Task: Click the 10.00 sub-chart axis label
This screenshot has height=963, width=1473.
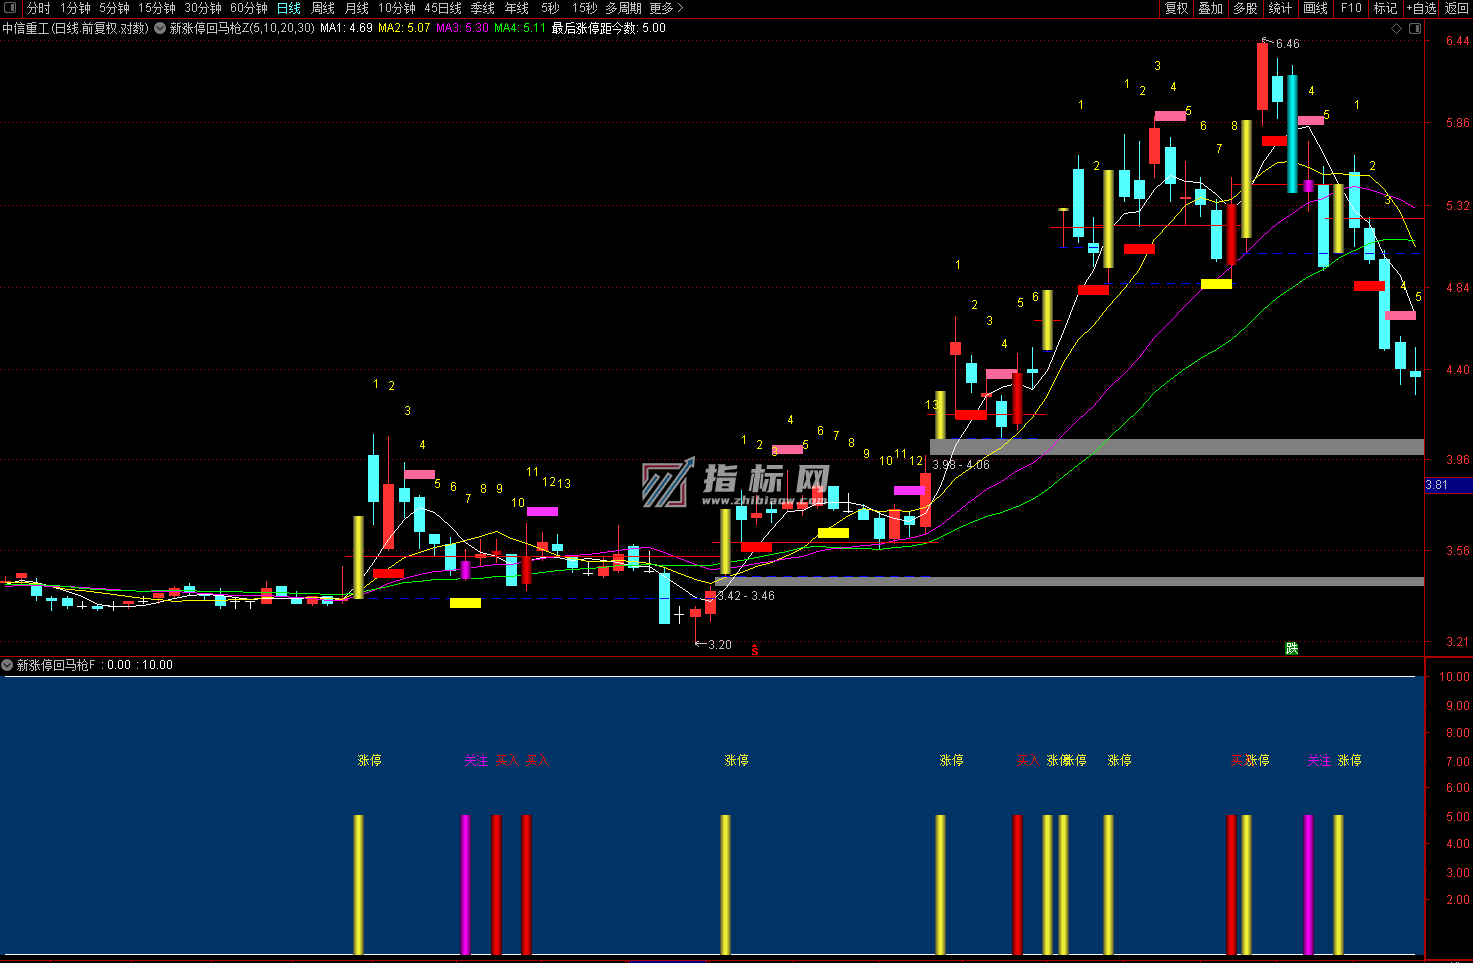Action: pyautogui.click(x=1454, y=677)
